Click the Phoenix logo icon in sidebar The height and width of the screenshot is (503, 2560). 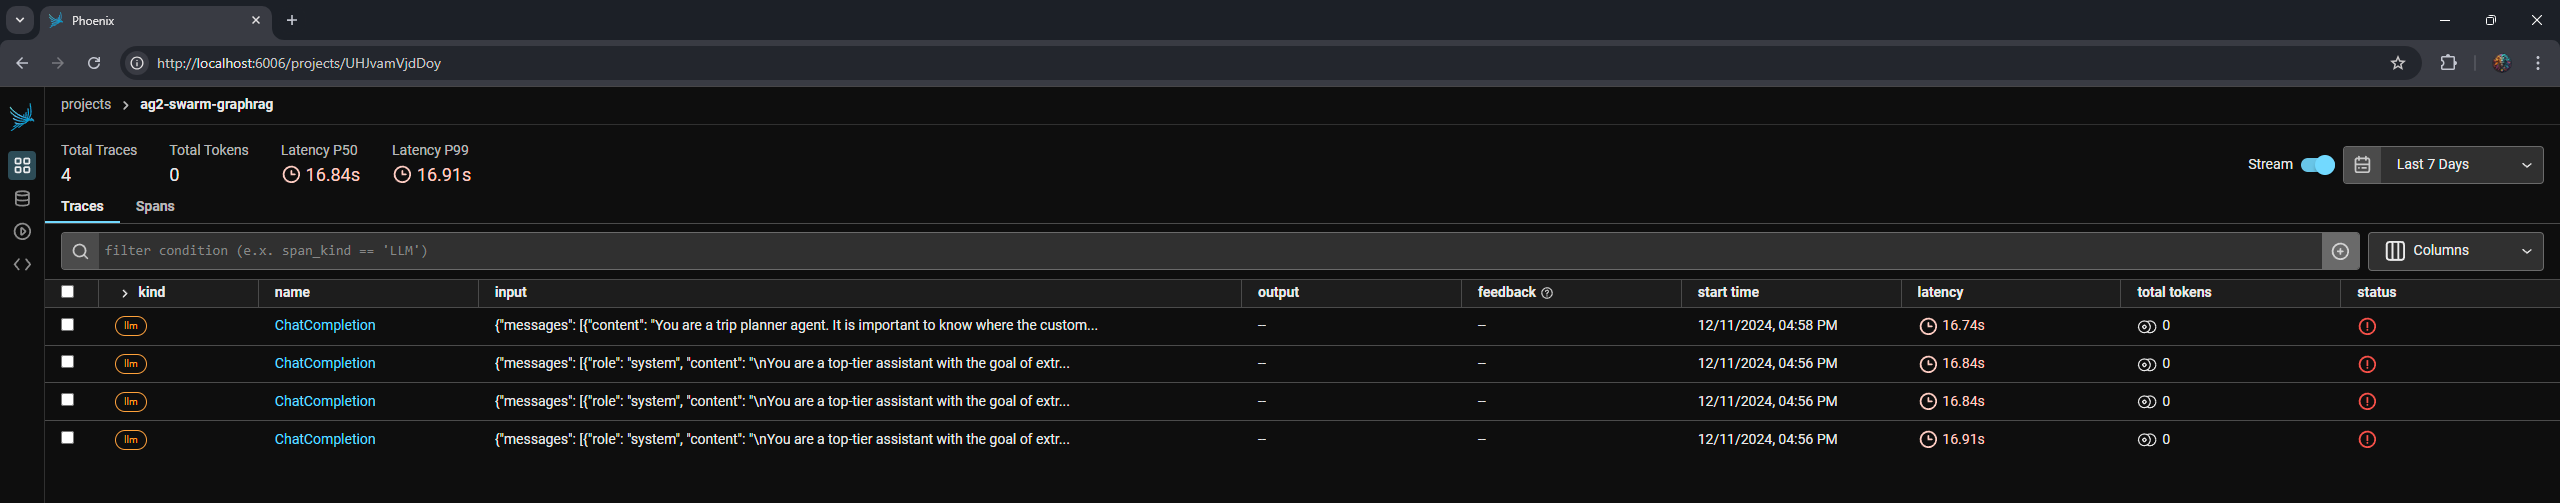(22, 117)
